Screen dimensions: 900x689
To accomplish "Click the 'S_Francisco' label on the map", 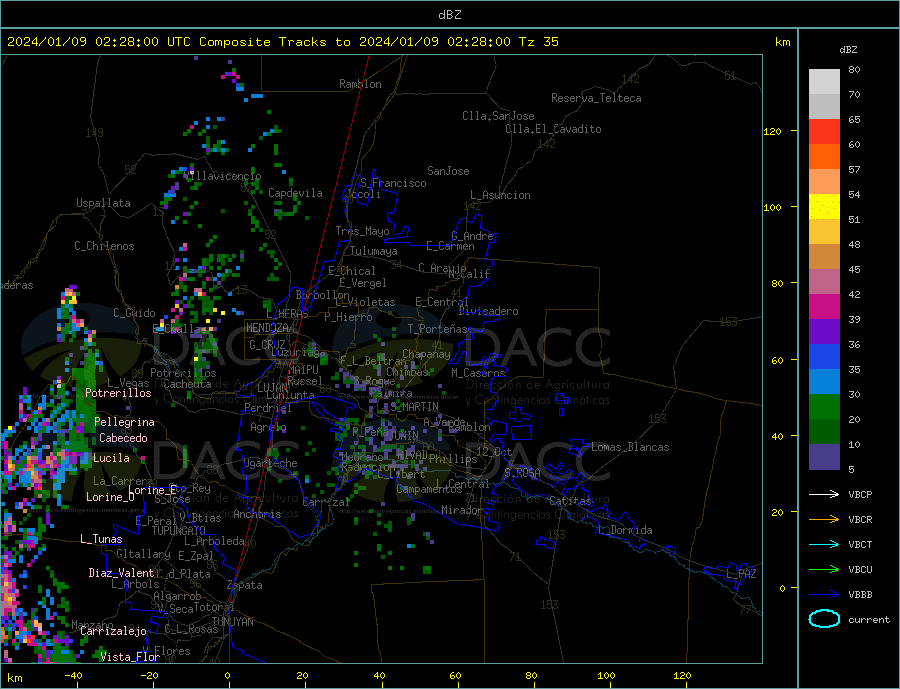I will coord(393,183).
